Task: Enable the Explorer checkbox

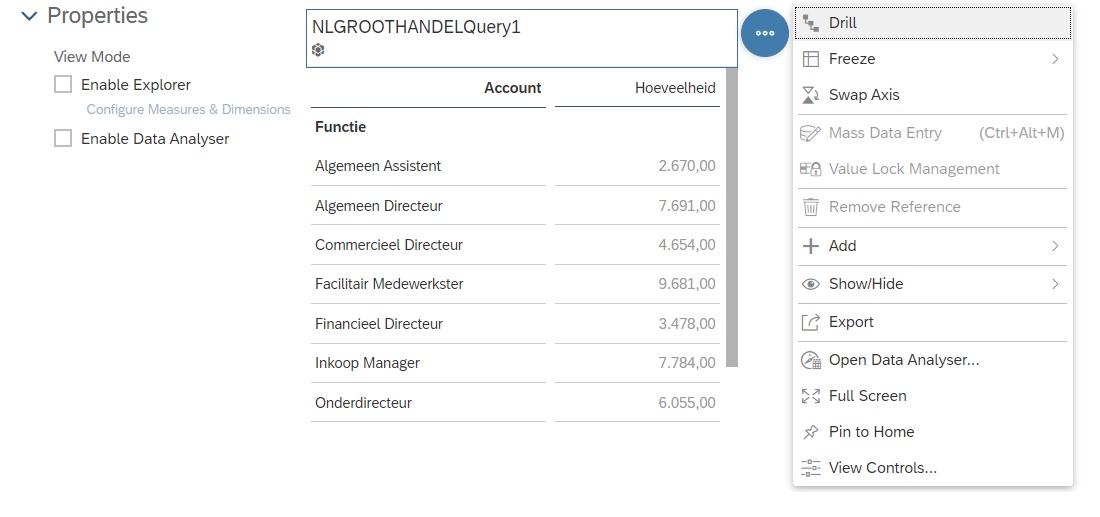Action: point(63,85)
